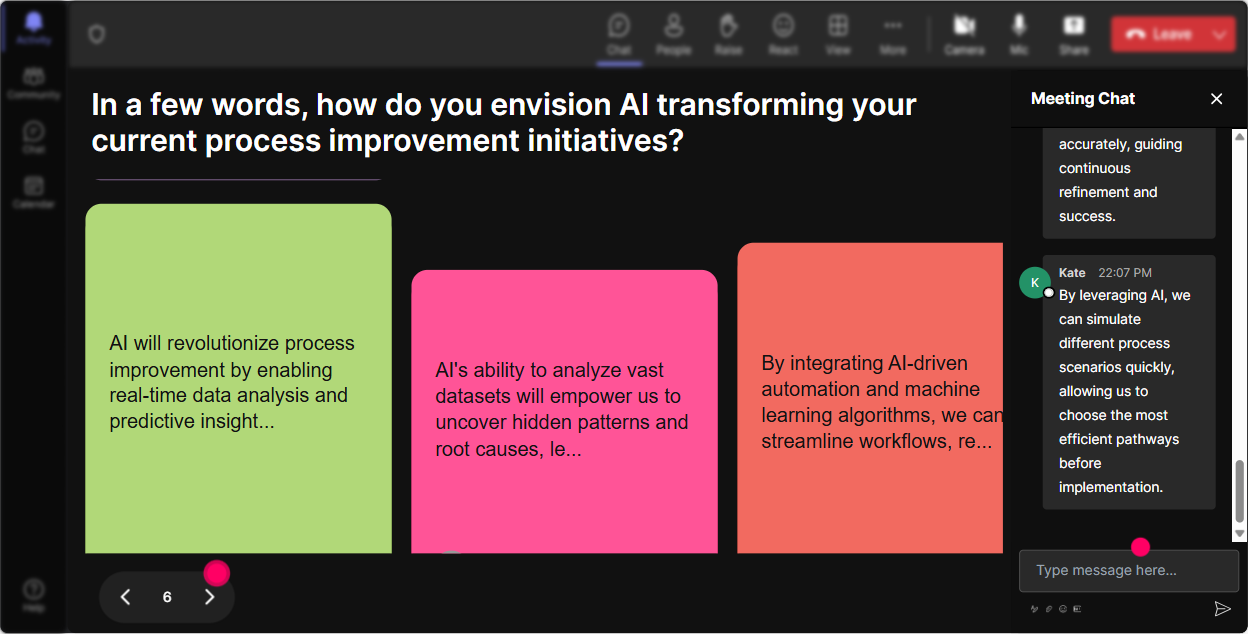This screenshot has width=1248, height=634.
Task: Click the shield security icon in header
Action: [96, 35]
